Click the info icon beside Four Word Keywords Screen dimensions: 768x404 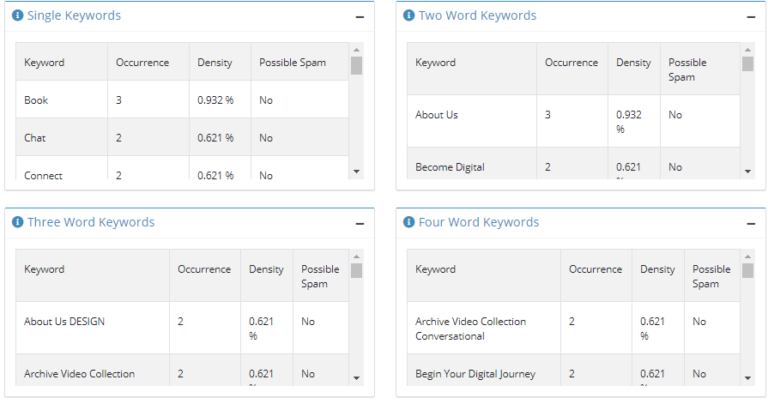409,222
